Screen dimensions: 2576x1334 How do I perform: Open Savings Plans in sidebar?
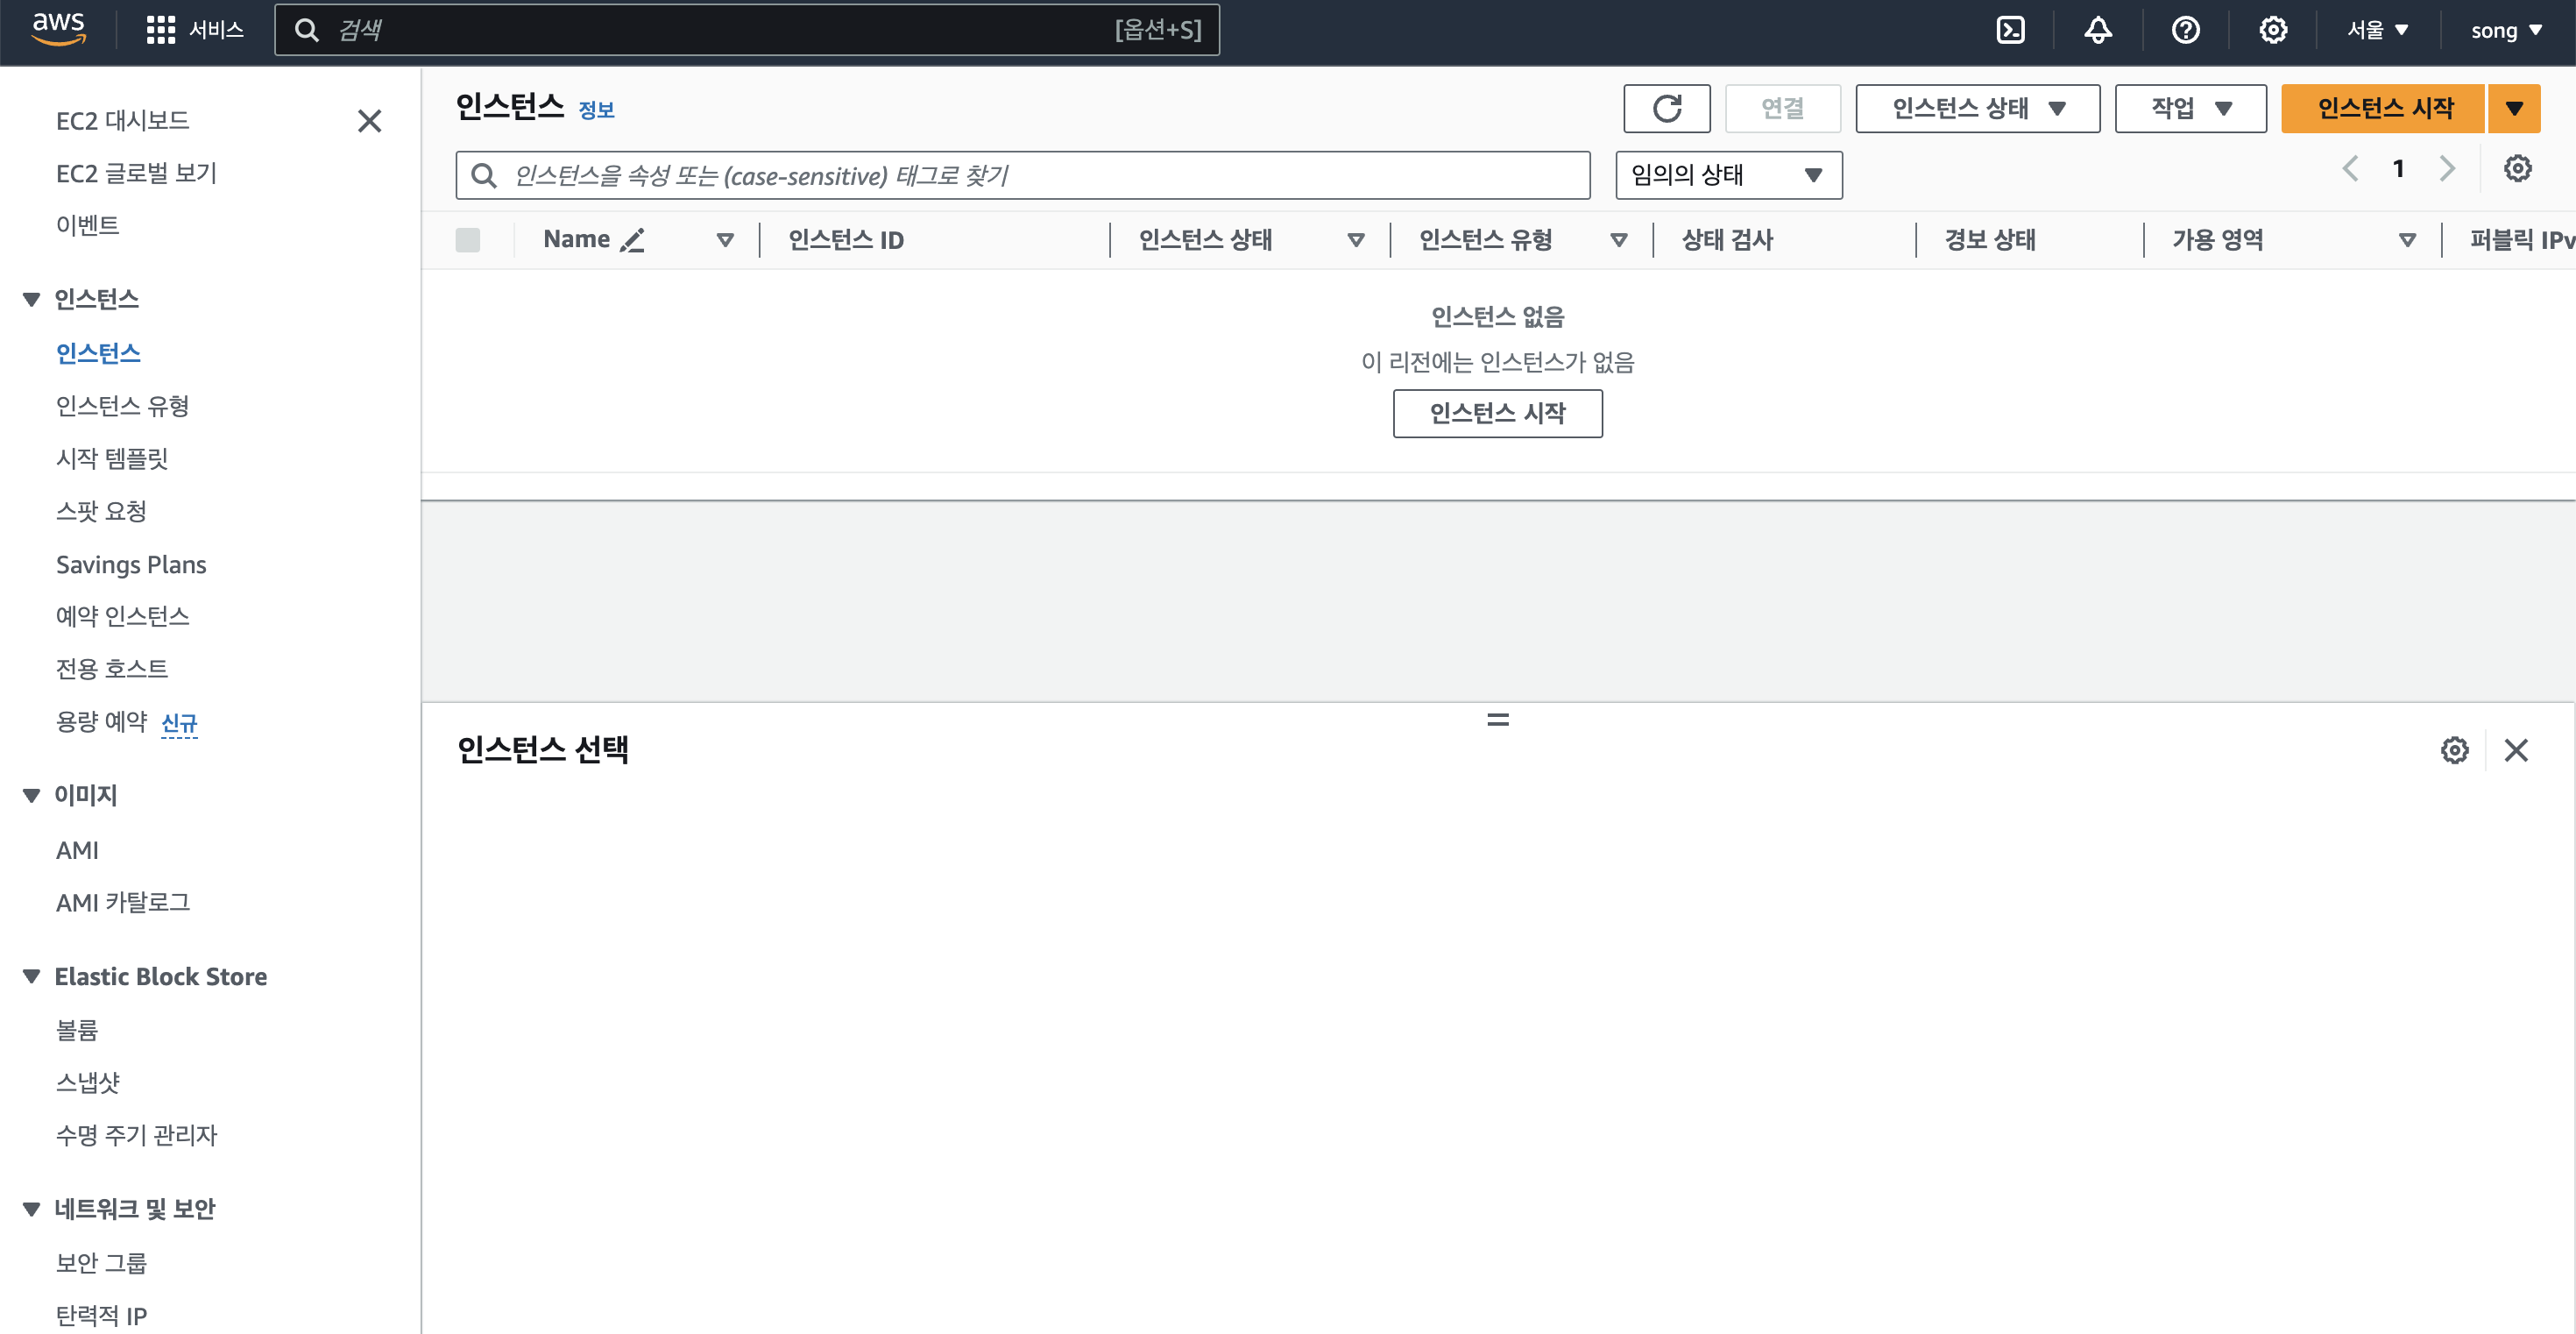click(x=131, y=565)
